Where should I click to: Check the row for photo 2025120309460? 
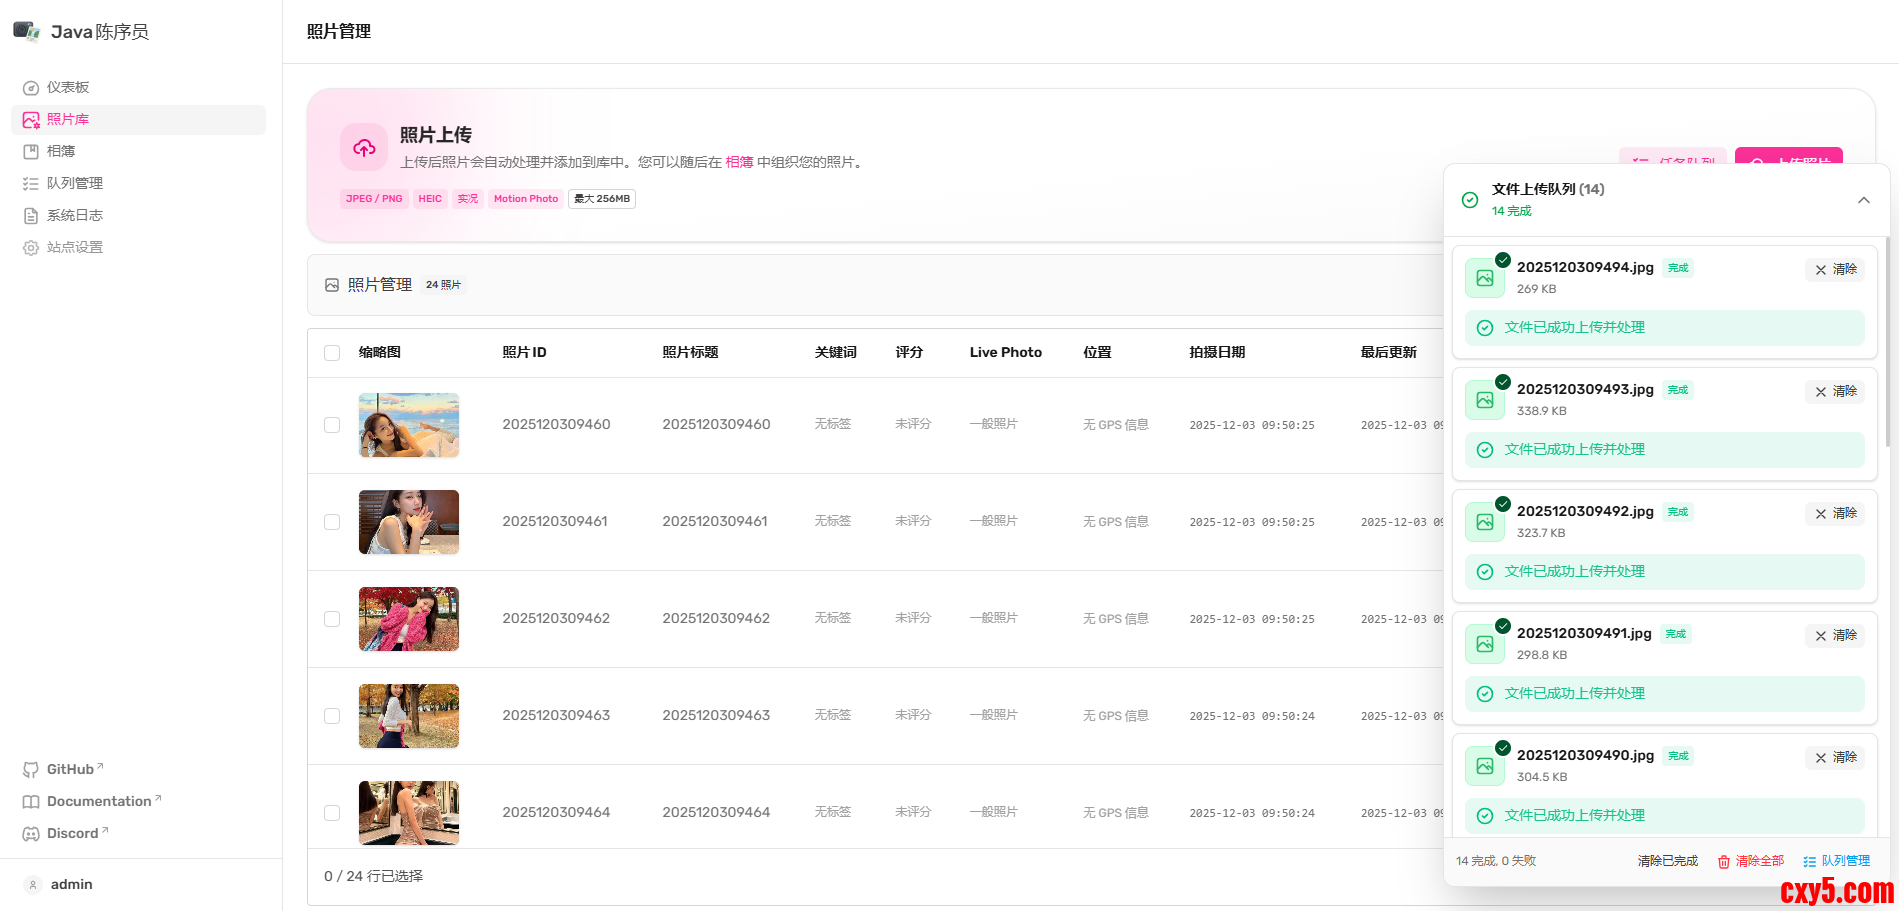[x=332, y=425]
